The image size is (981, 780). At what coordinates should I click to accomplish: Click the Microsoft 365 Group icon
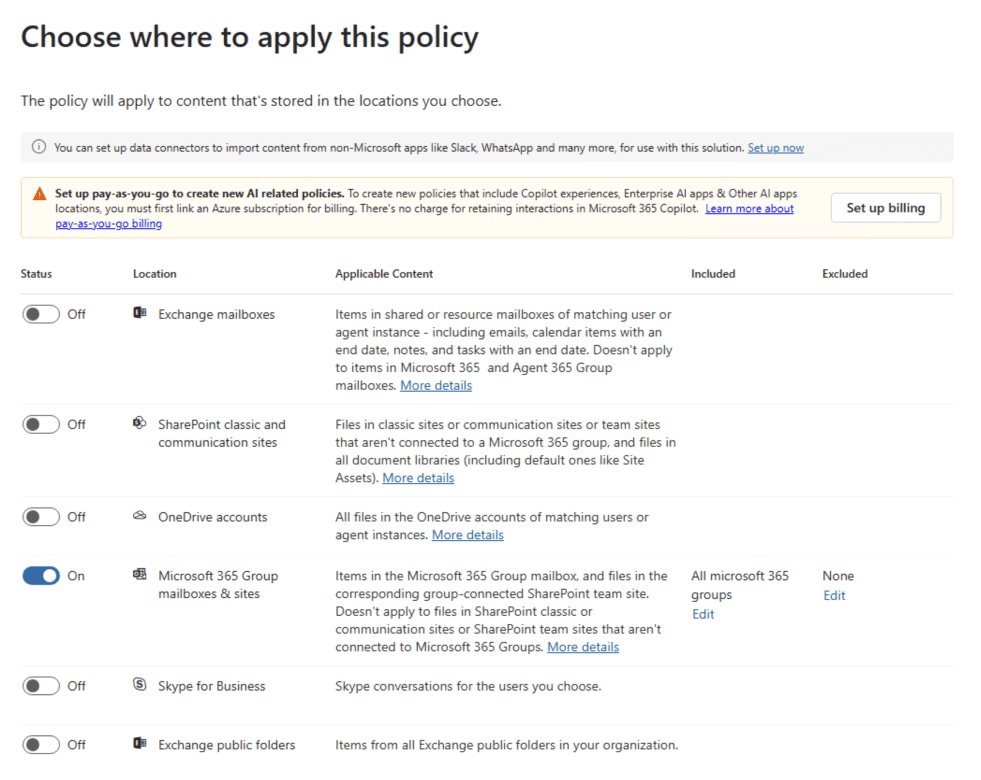[x=140, y=576]
